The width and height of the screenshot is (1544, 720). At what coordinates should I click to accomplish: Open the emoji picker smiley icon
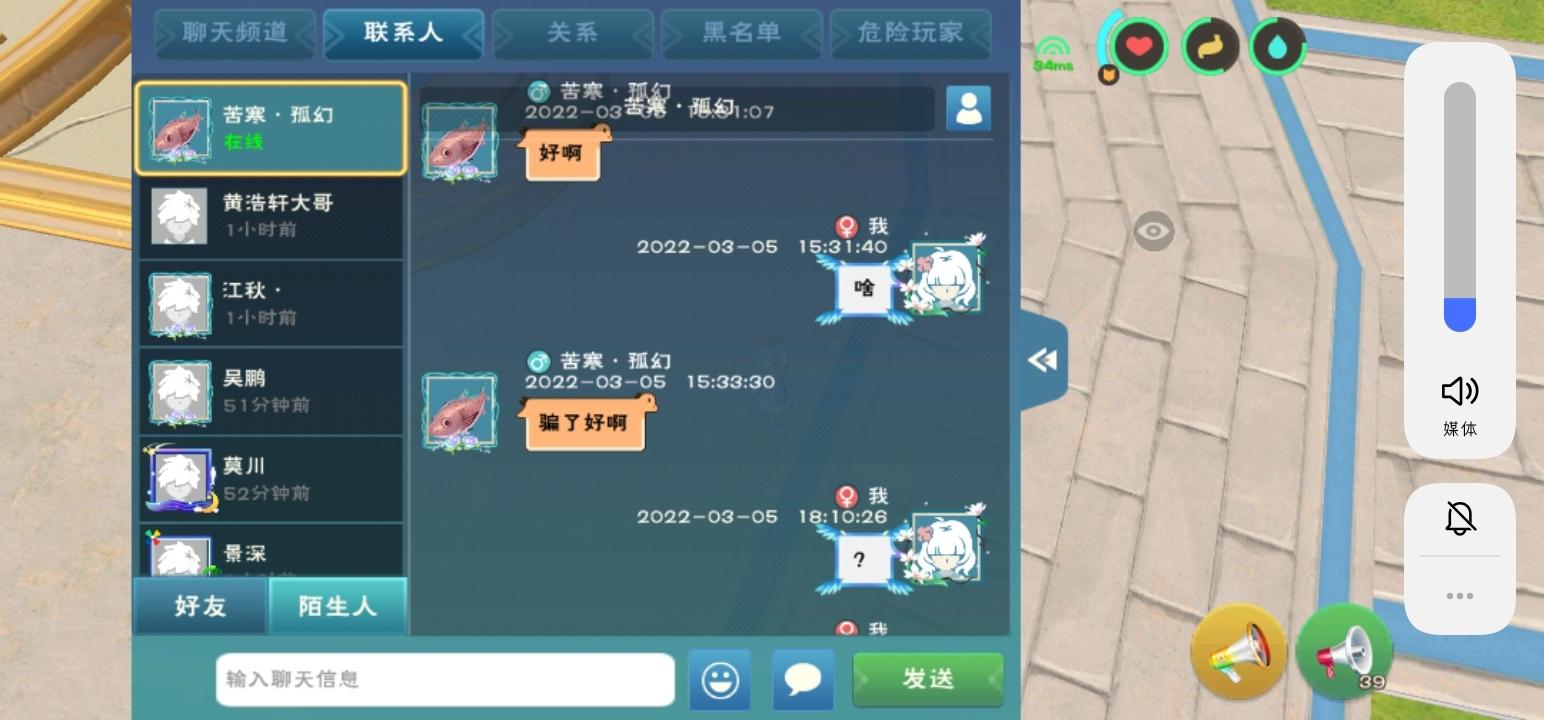[719, 680]
